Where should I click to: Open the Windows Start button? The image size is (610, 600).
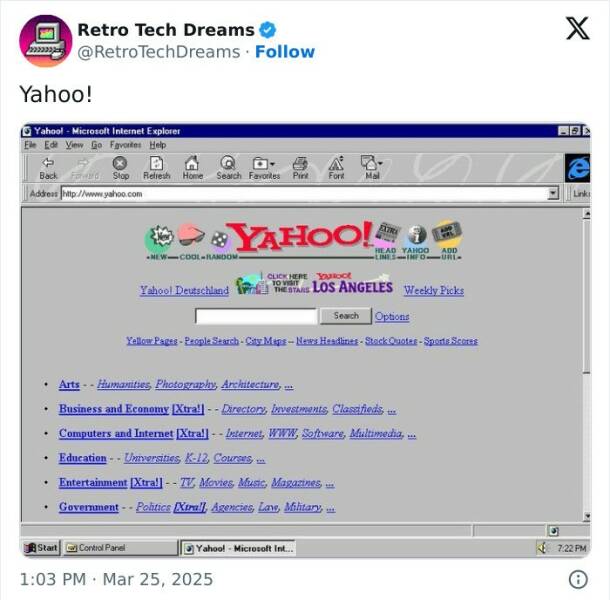tap(41, 548)
